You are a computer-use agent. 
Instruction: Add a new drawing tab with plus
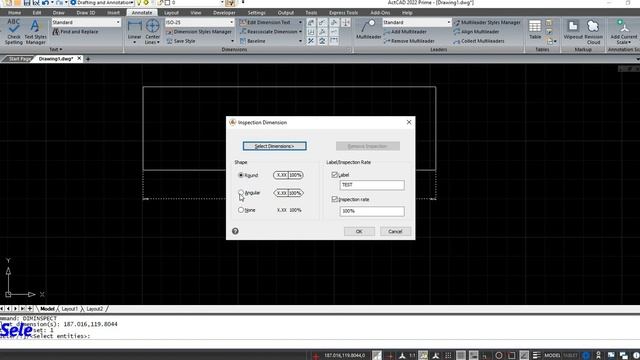pos(87,59)
